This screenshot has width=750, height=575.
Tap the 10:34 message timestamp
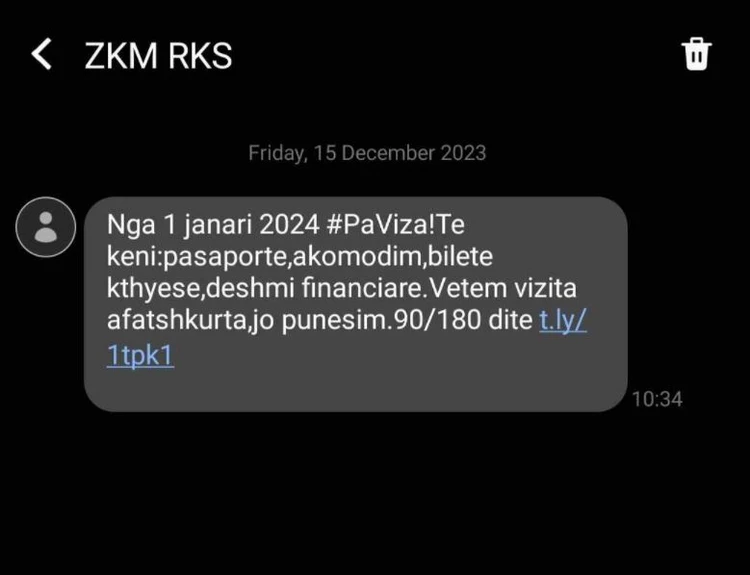pos(657,399)
